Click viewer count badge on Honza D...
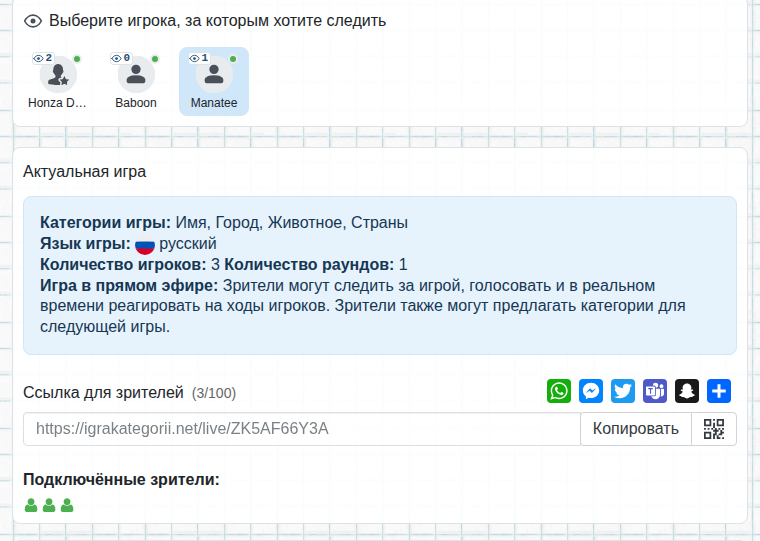 (43, 58)
